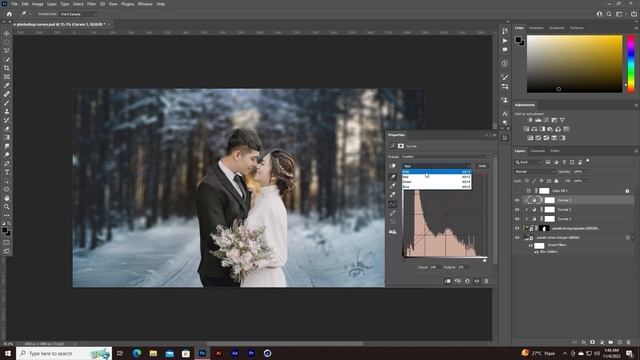
Task: Hide the masked photo layer above bottom layer
Action: [517, 228]
